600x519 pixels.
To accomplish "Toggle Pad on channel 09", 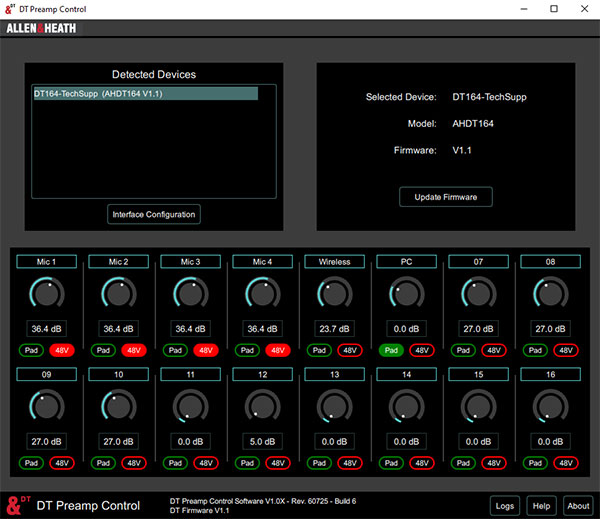I will coord(31,463).
